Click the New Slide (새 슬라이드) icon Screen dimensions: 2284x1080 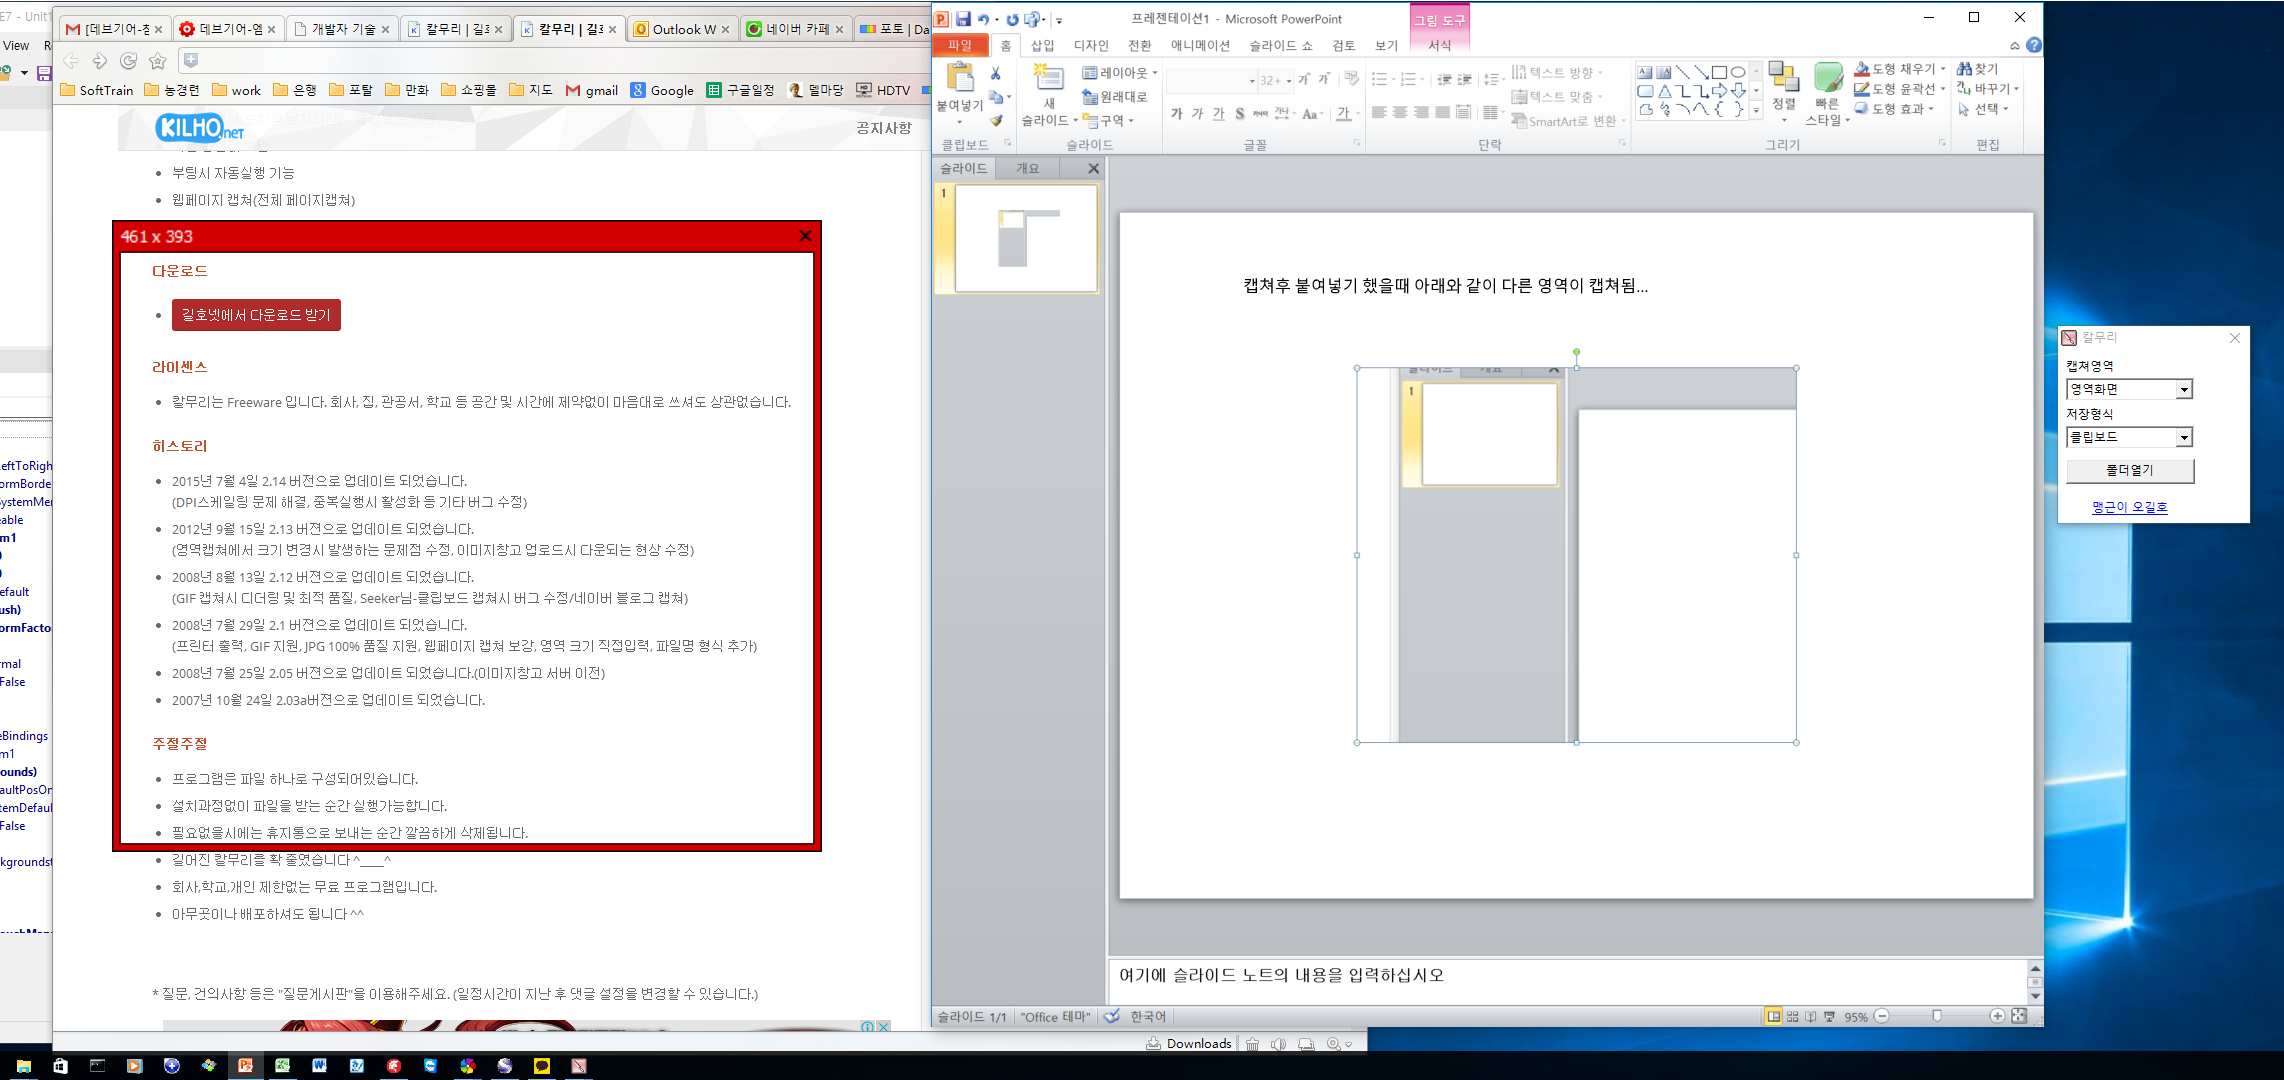point(1048,78)
